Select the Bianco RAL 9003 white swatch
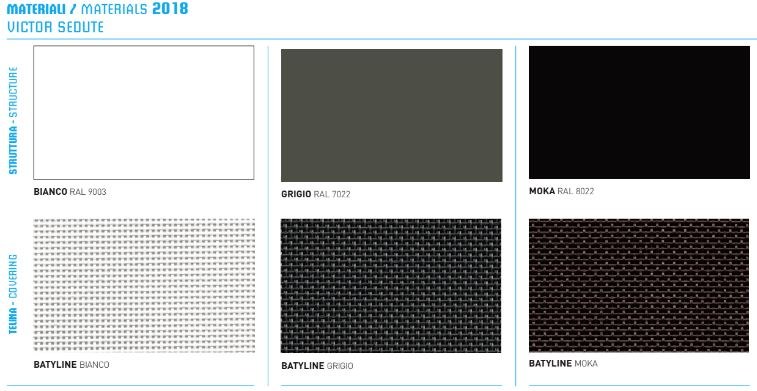 tap(143, 112)
